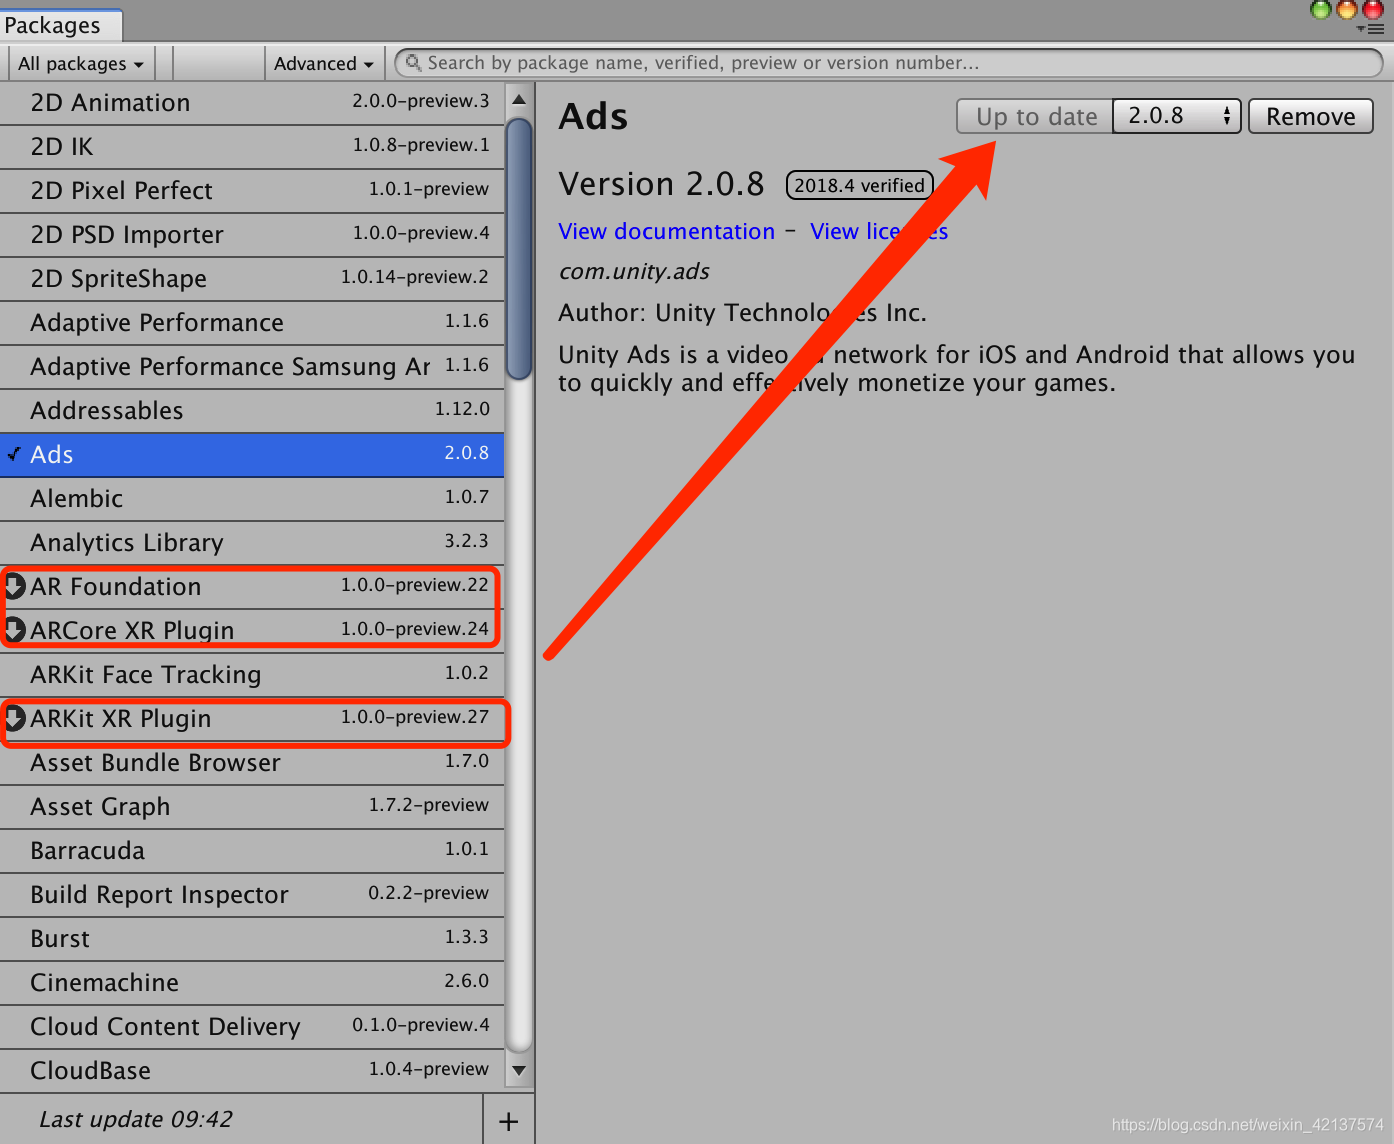The image size is (1394, 1144).
Task: Select the Addressables package
Action: pos(252,411)
